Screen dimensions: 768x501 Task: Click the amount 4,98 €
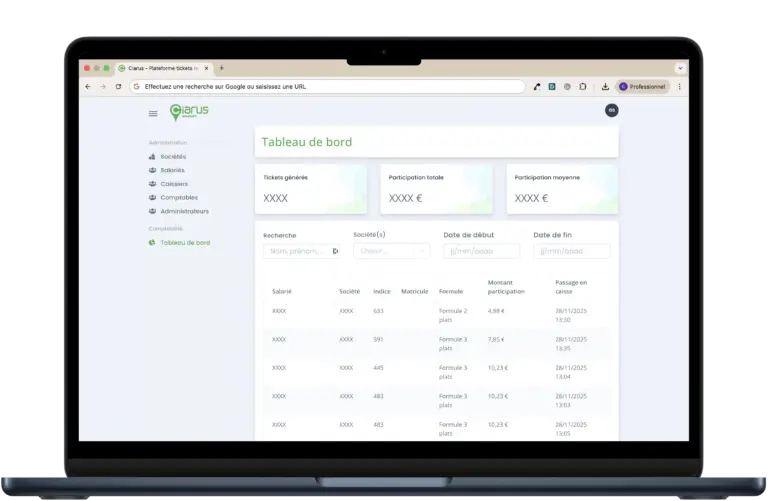(x=496, y=311)
